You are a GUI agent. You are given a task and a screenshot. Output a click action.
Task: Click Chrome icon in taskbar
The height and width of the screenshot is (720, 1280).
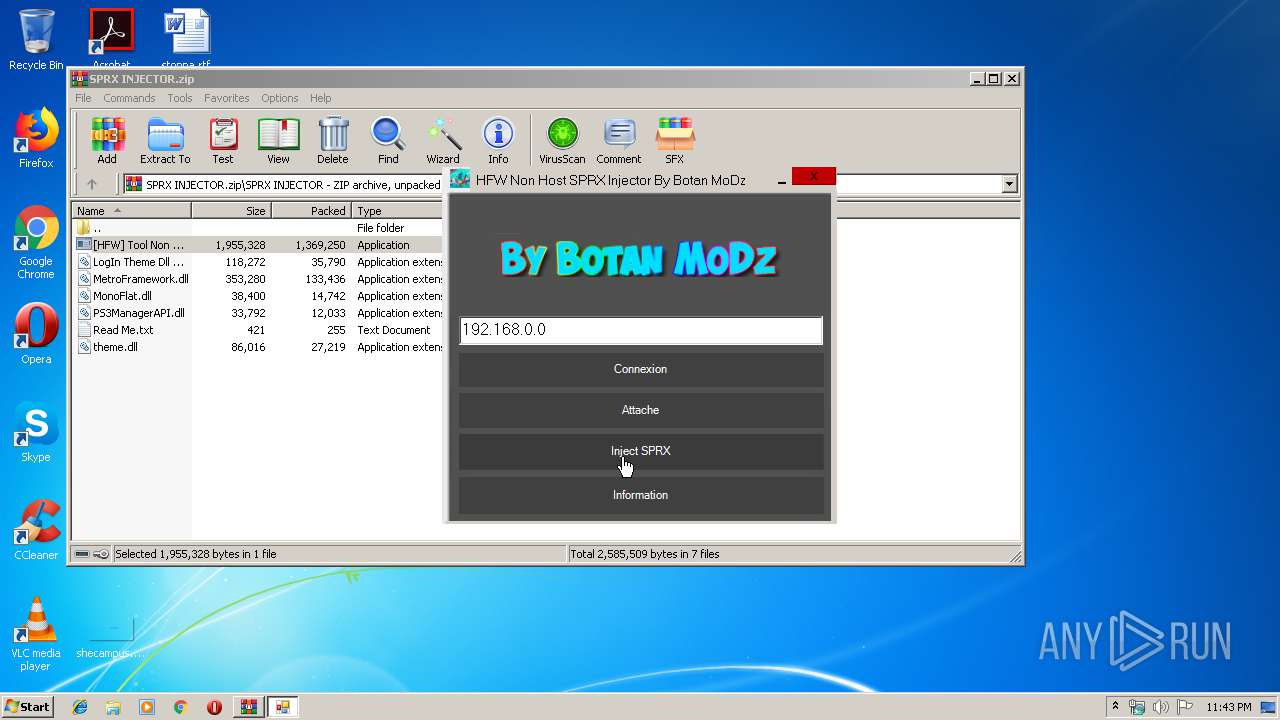point(180,707)
